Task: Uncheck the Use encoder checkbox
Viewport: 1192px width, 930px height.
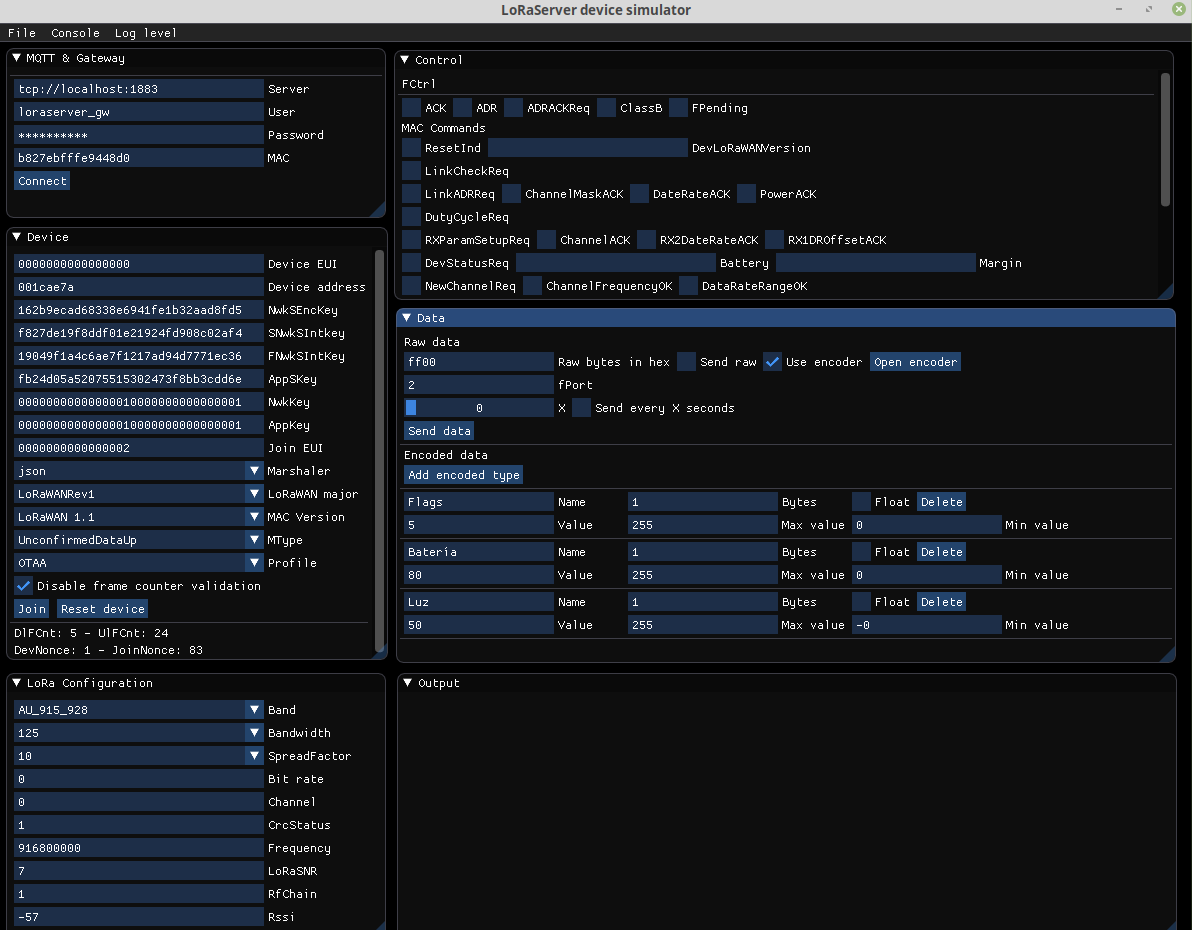Action: point(772,362)
